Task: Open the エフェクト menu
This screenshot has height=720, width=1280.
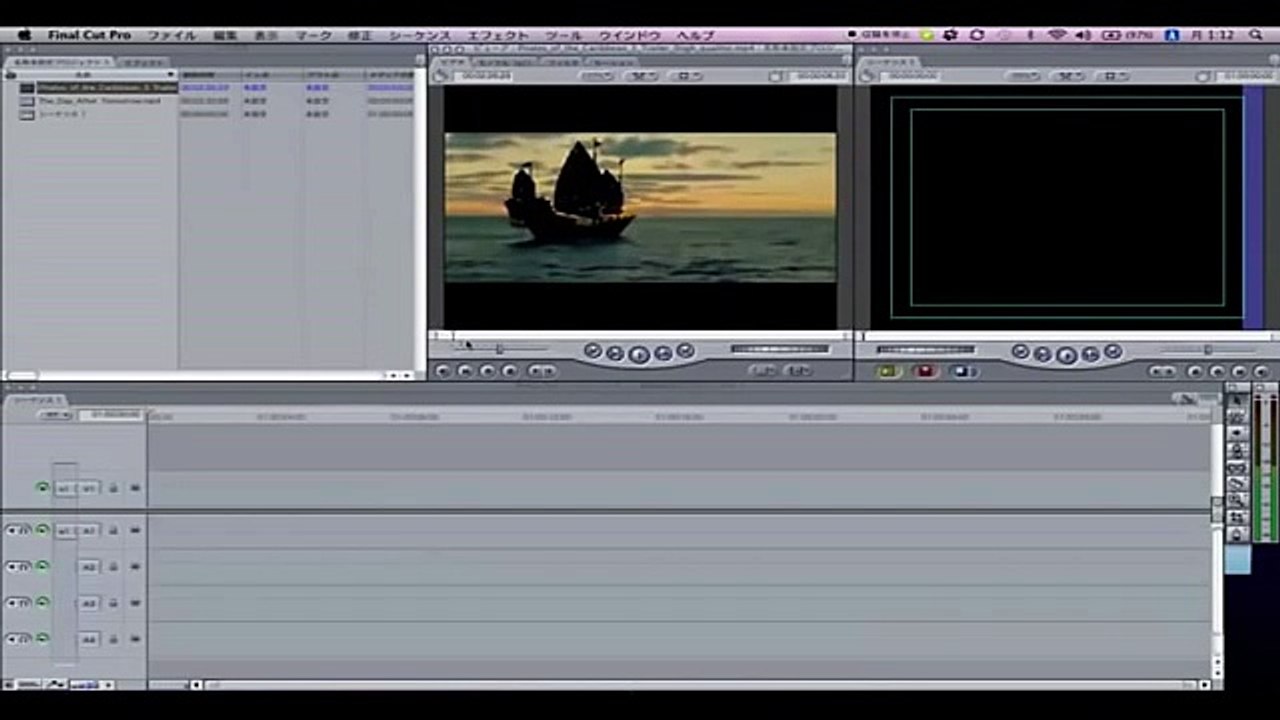Action: click(498, 35)
